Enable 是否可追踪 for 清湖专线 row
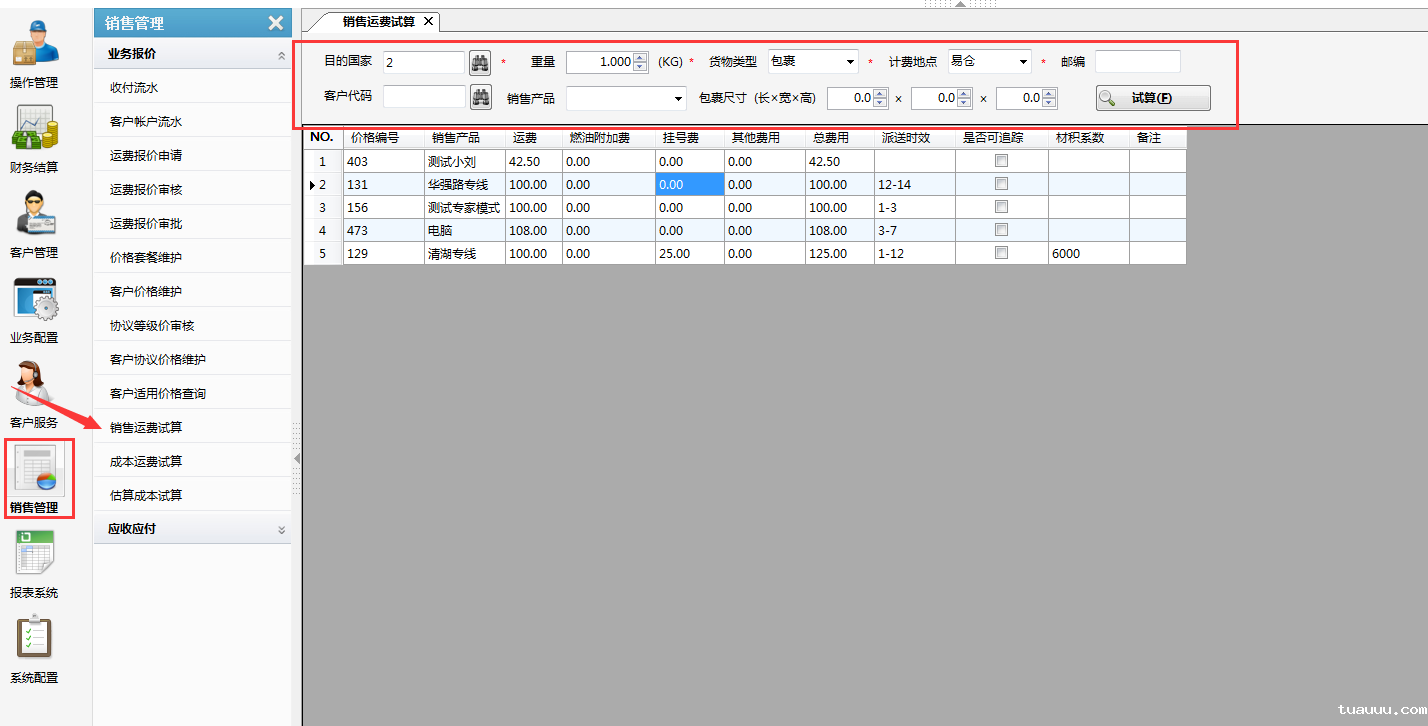 [x=1001, y=253]
